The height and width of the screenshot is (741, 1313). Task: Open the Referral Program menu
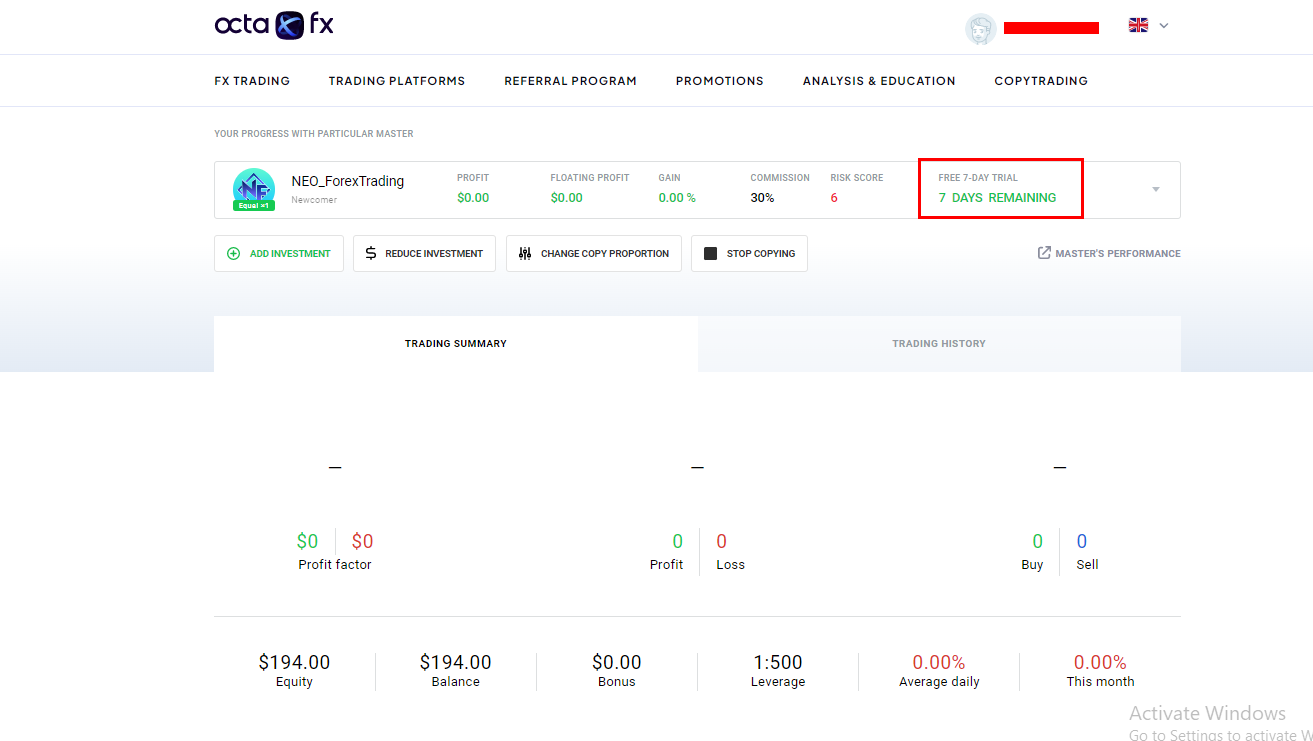point(570,81)
